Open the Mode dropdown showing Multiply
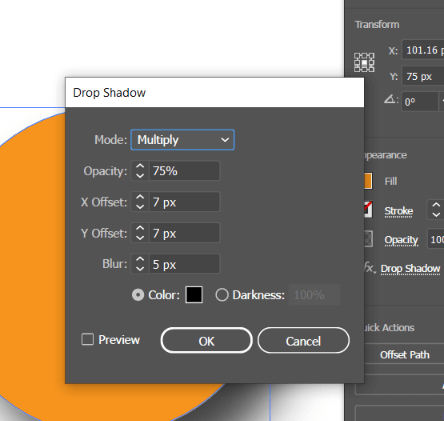Image resolution: width=444 pixels, height=421 pixels. [182, 140]
